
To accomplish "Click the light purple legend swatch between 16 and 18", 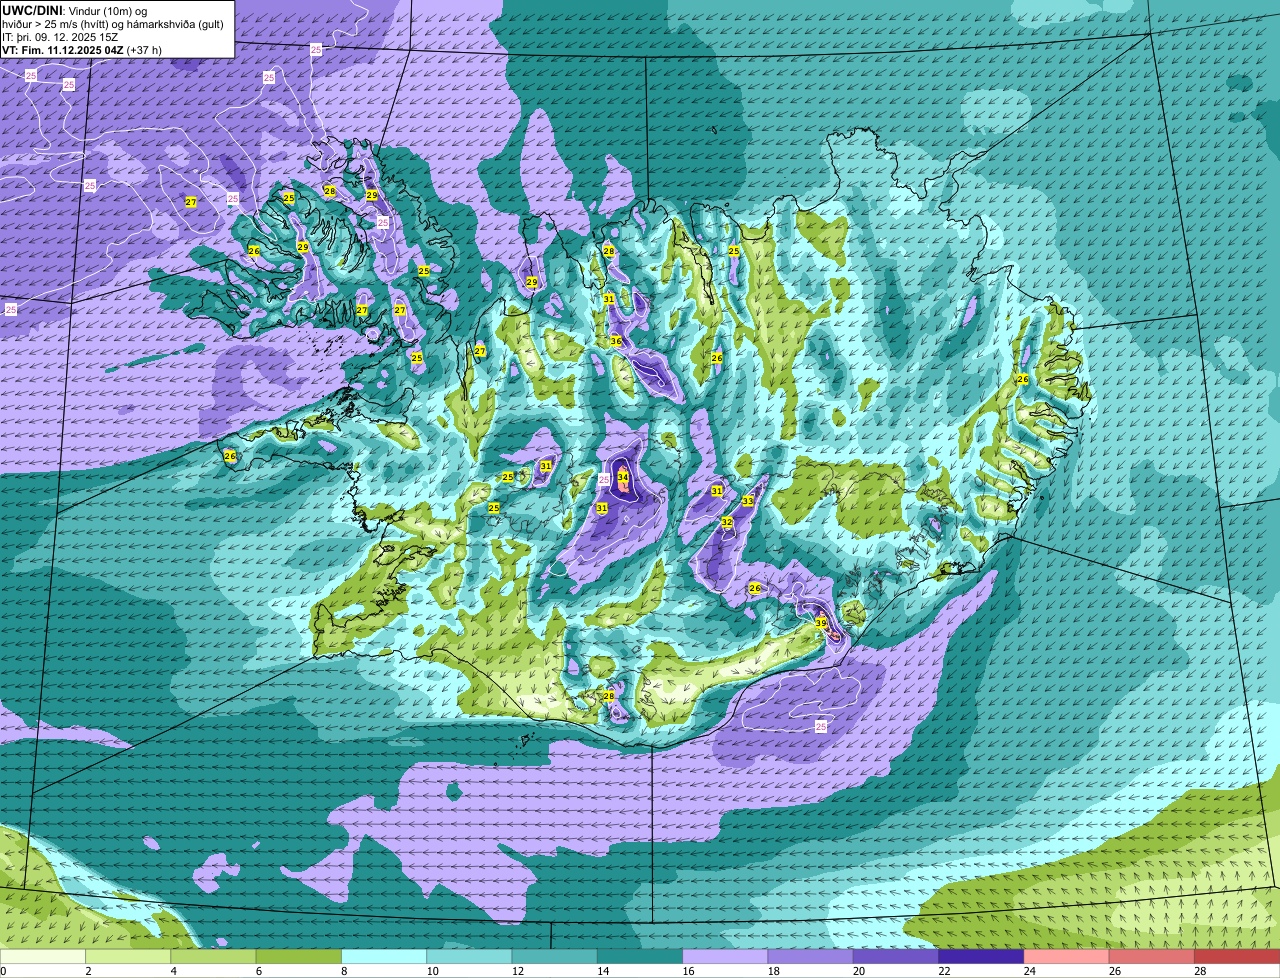I will point(725,956).
